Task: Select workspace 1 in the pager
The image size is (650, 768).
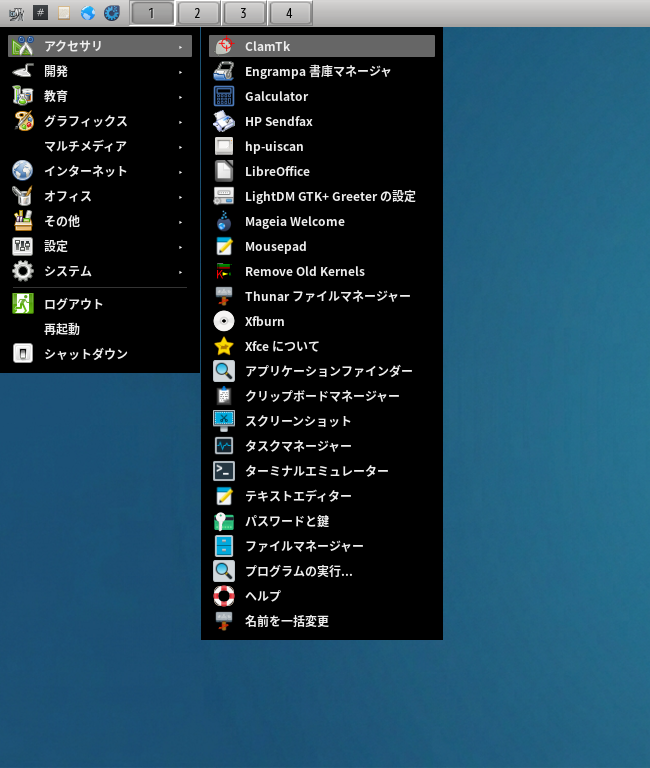Action: (152, 13)
